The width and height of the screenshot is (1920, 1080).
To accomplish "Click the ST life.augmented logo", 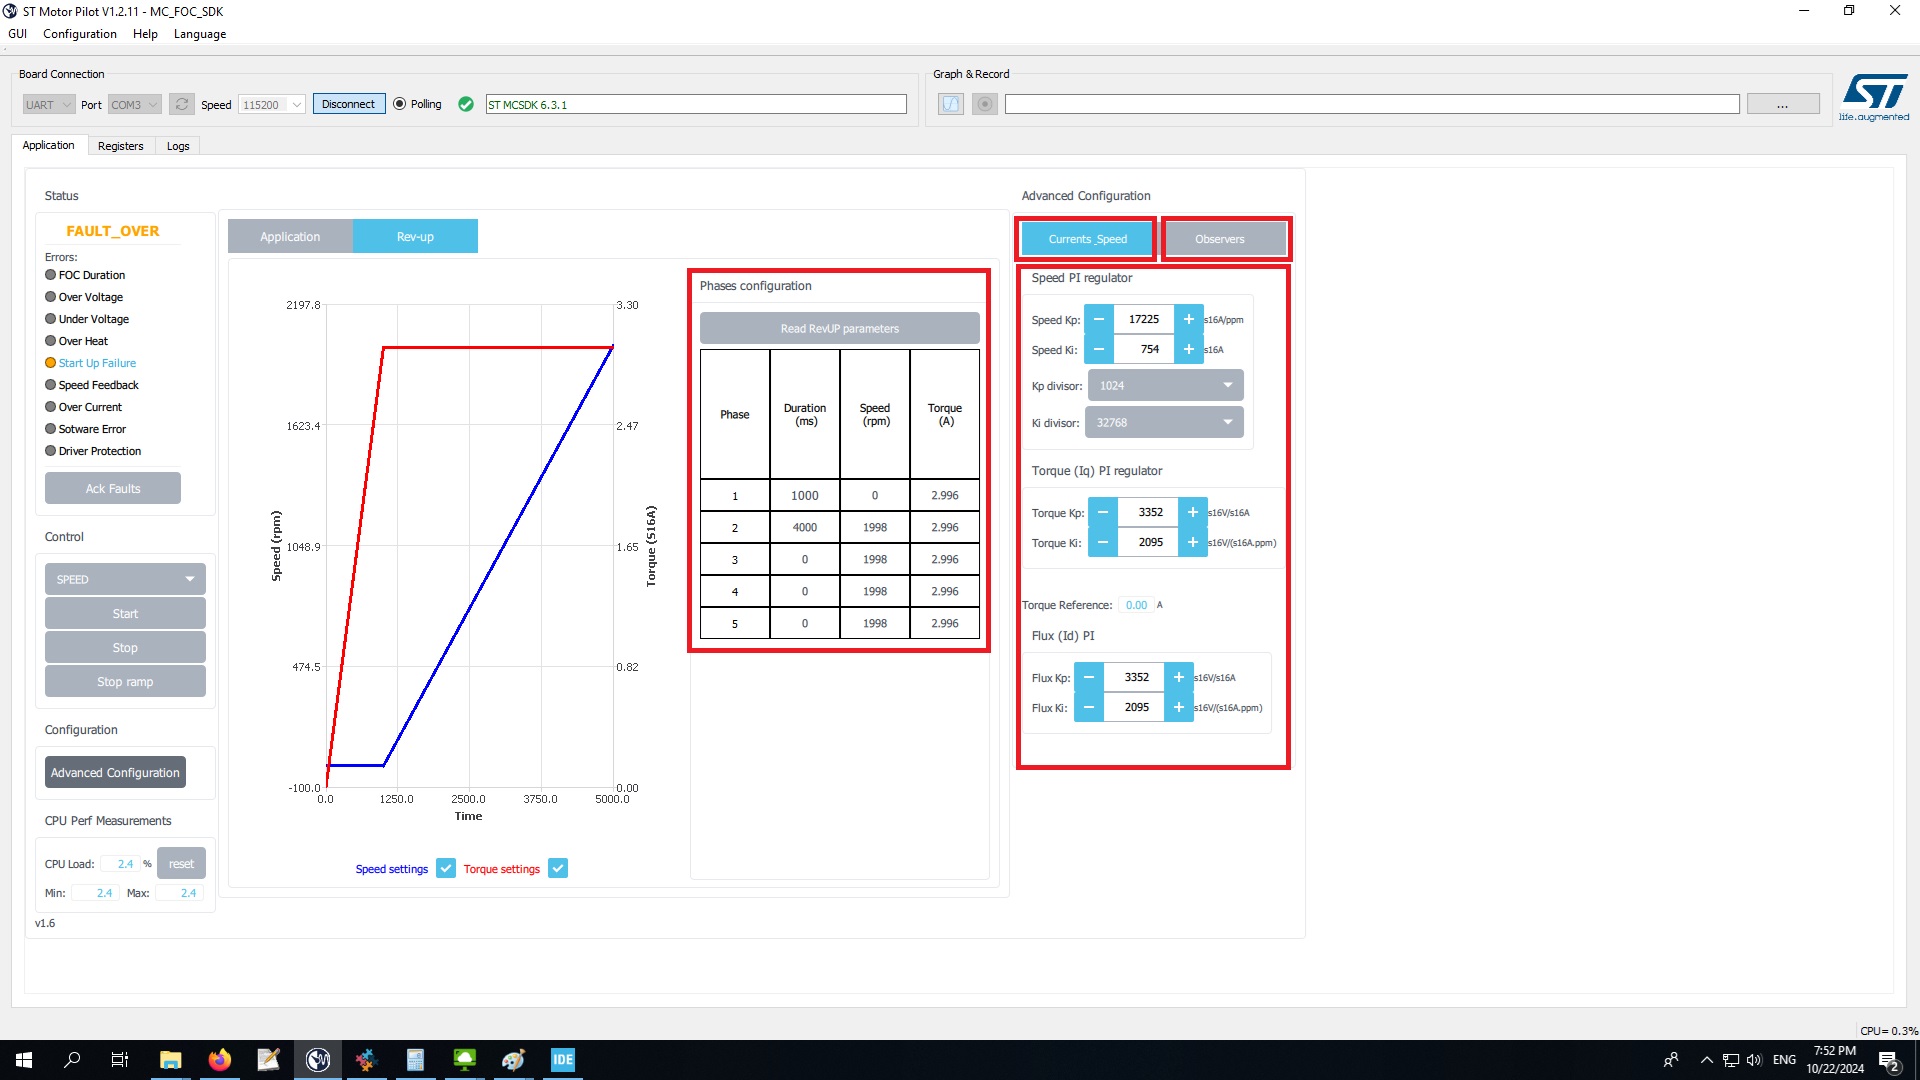I will click(x=1875, y=95).
